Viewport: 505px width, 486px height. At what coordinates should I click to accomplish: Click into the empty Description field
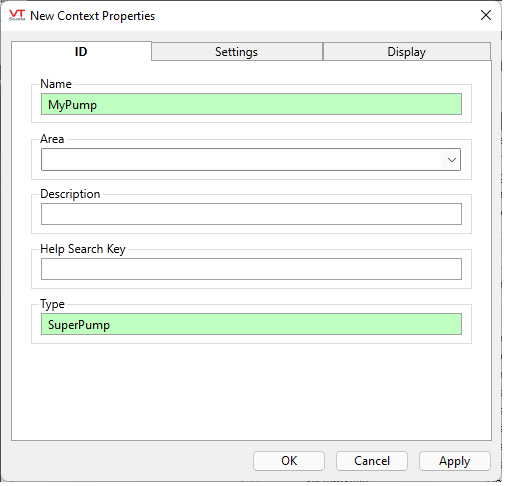251,214
